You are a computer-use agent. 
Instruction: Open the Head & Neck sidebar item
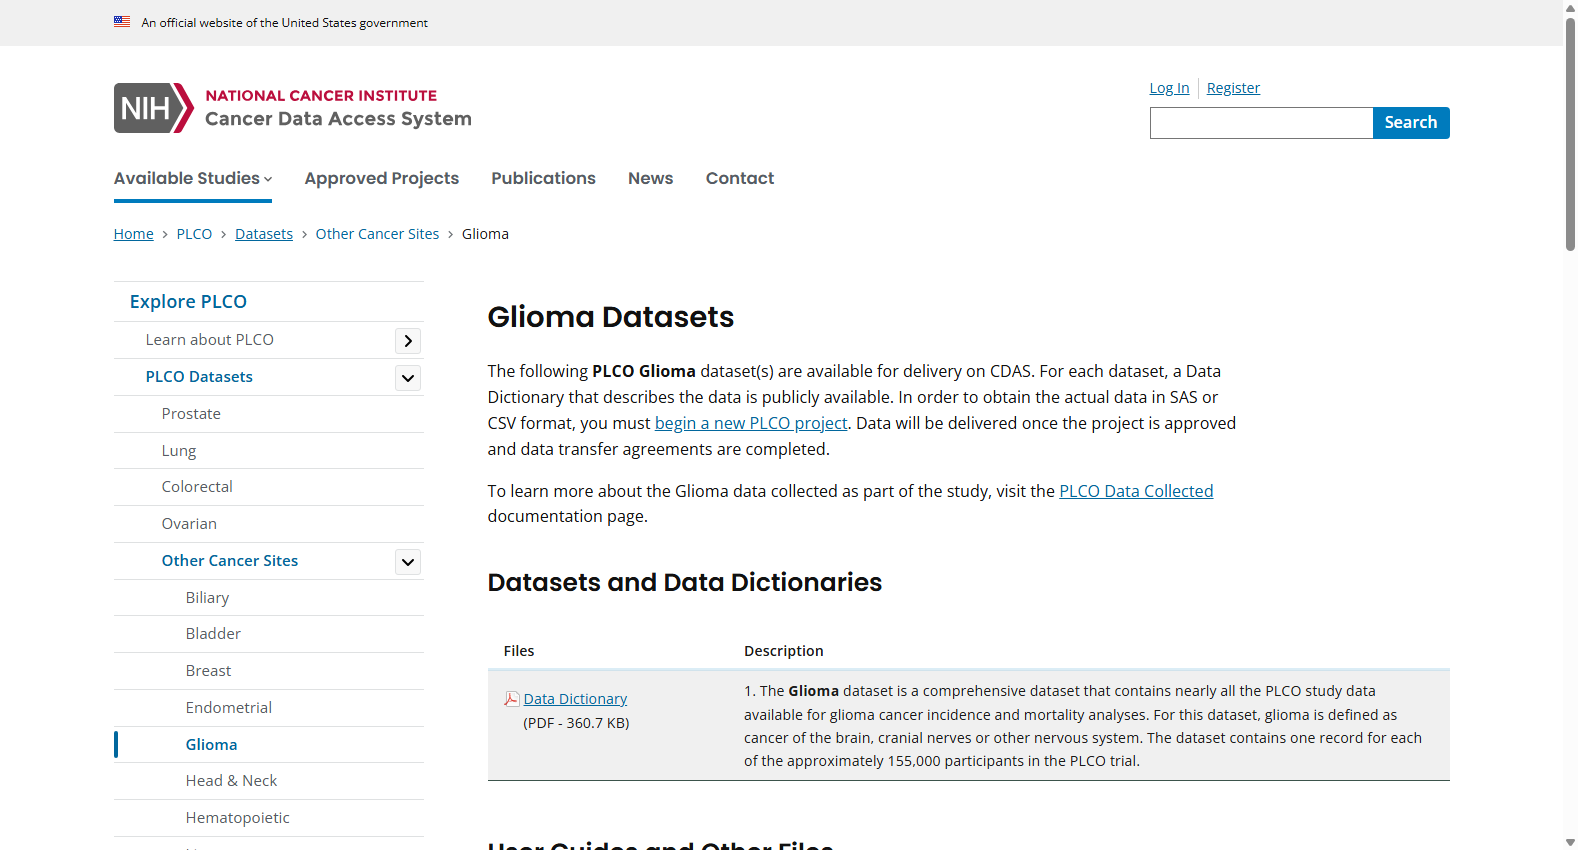coord(231,781)
